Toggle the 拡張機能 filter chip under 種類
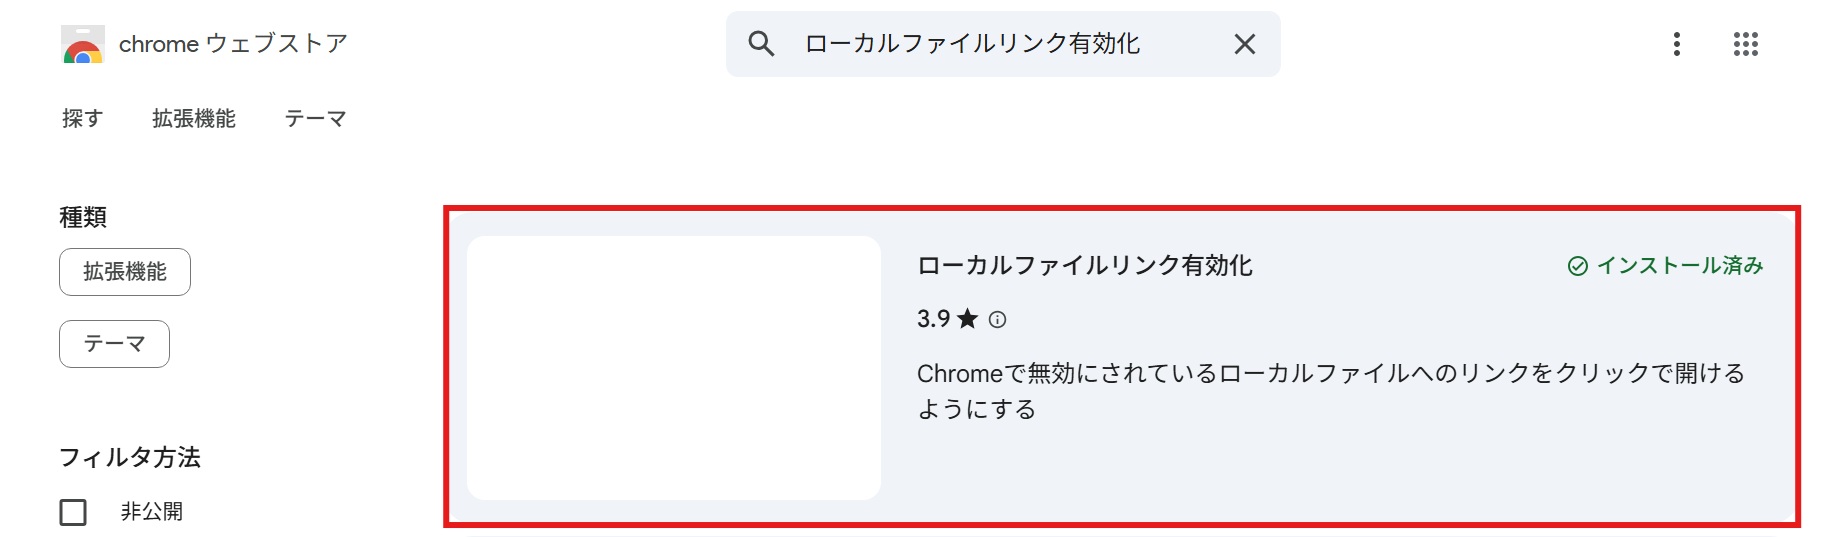Image resolution: width=1846 pixels, height=537 pixels. pyautogui.click(x=125, y=272)
